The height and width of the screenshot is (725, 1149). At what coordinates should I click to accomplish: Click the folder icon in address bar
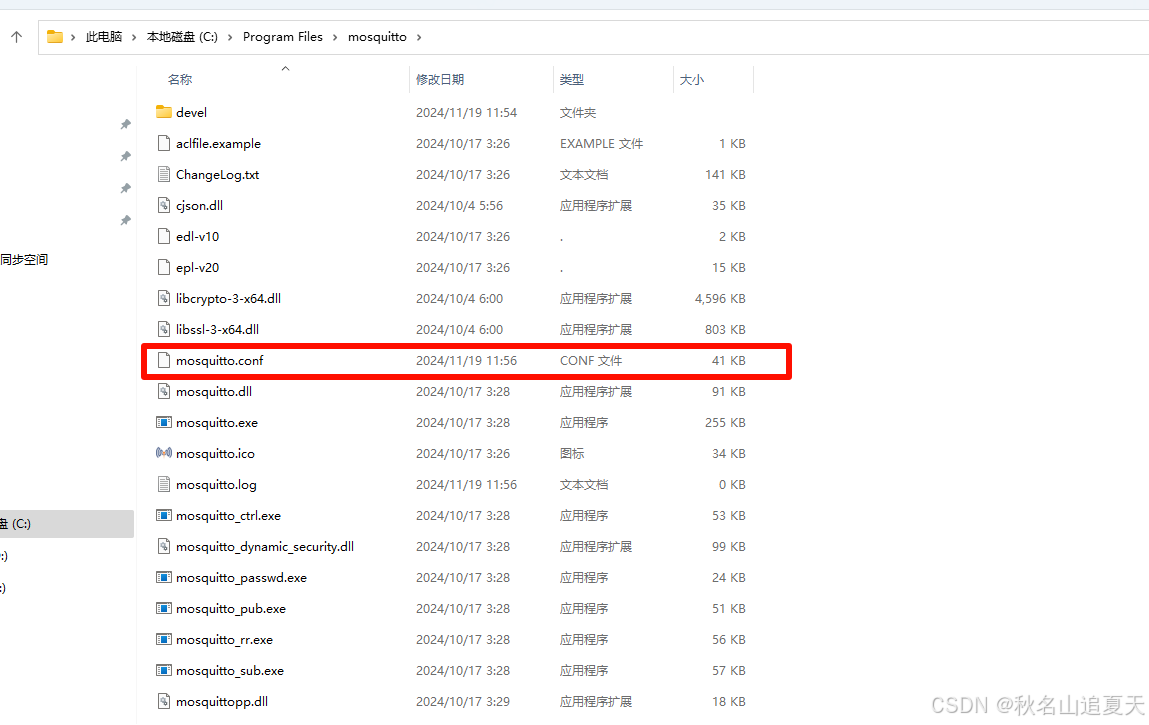point(55,37)
